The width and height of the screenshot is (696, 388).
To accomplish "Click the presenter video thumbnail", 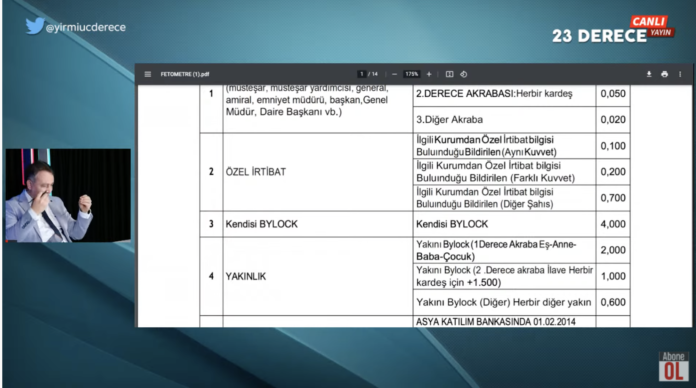I will [68, 195].
